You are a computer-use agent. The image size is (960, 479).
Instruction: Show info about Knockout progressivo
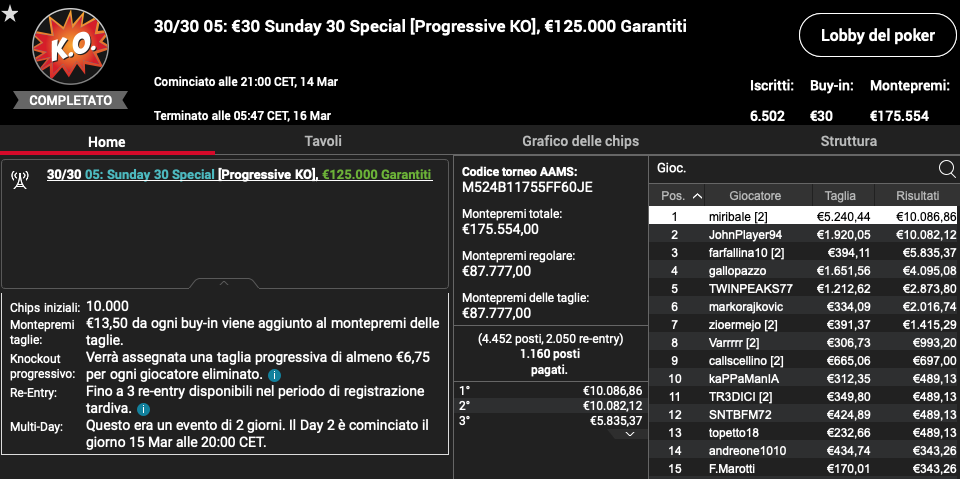tap(275, 374)
